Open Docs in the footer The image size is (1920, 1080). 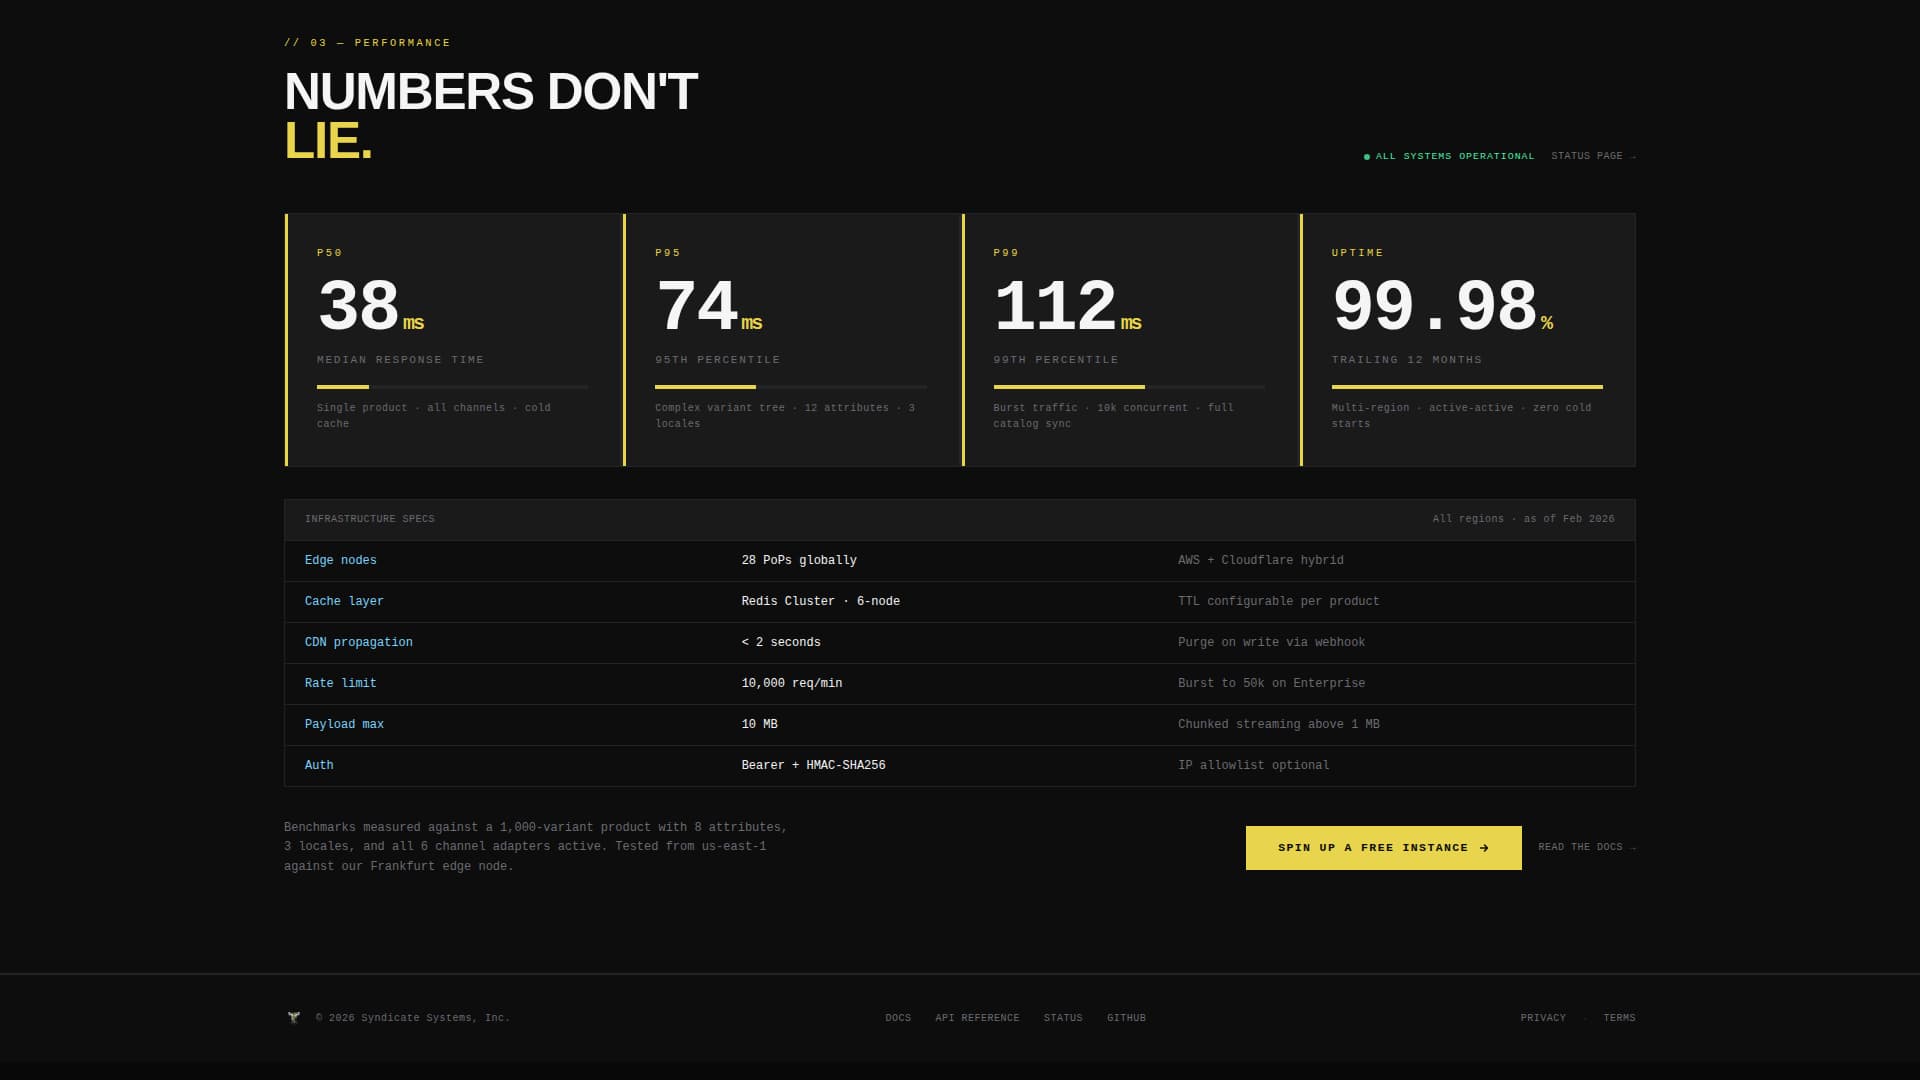click(898, 1018)
